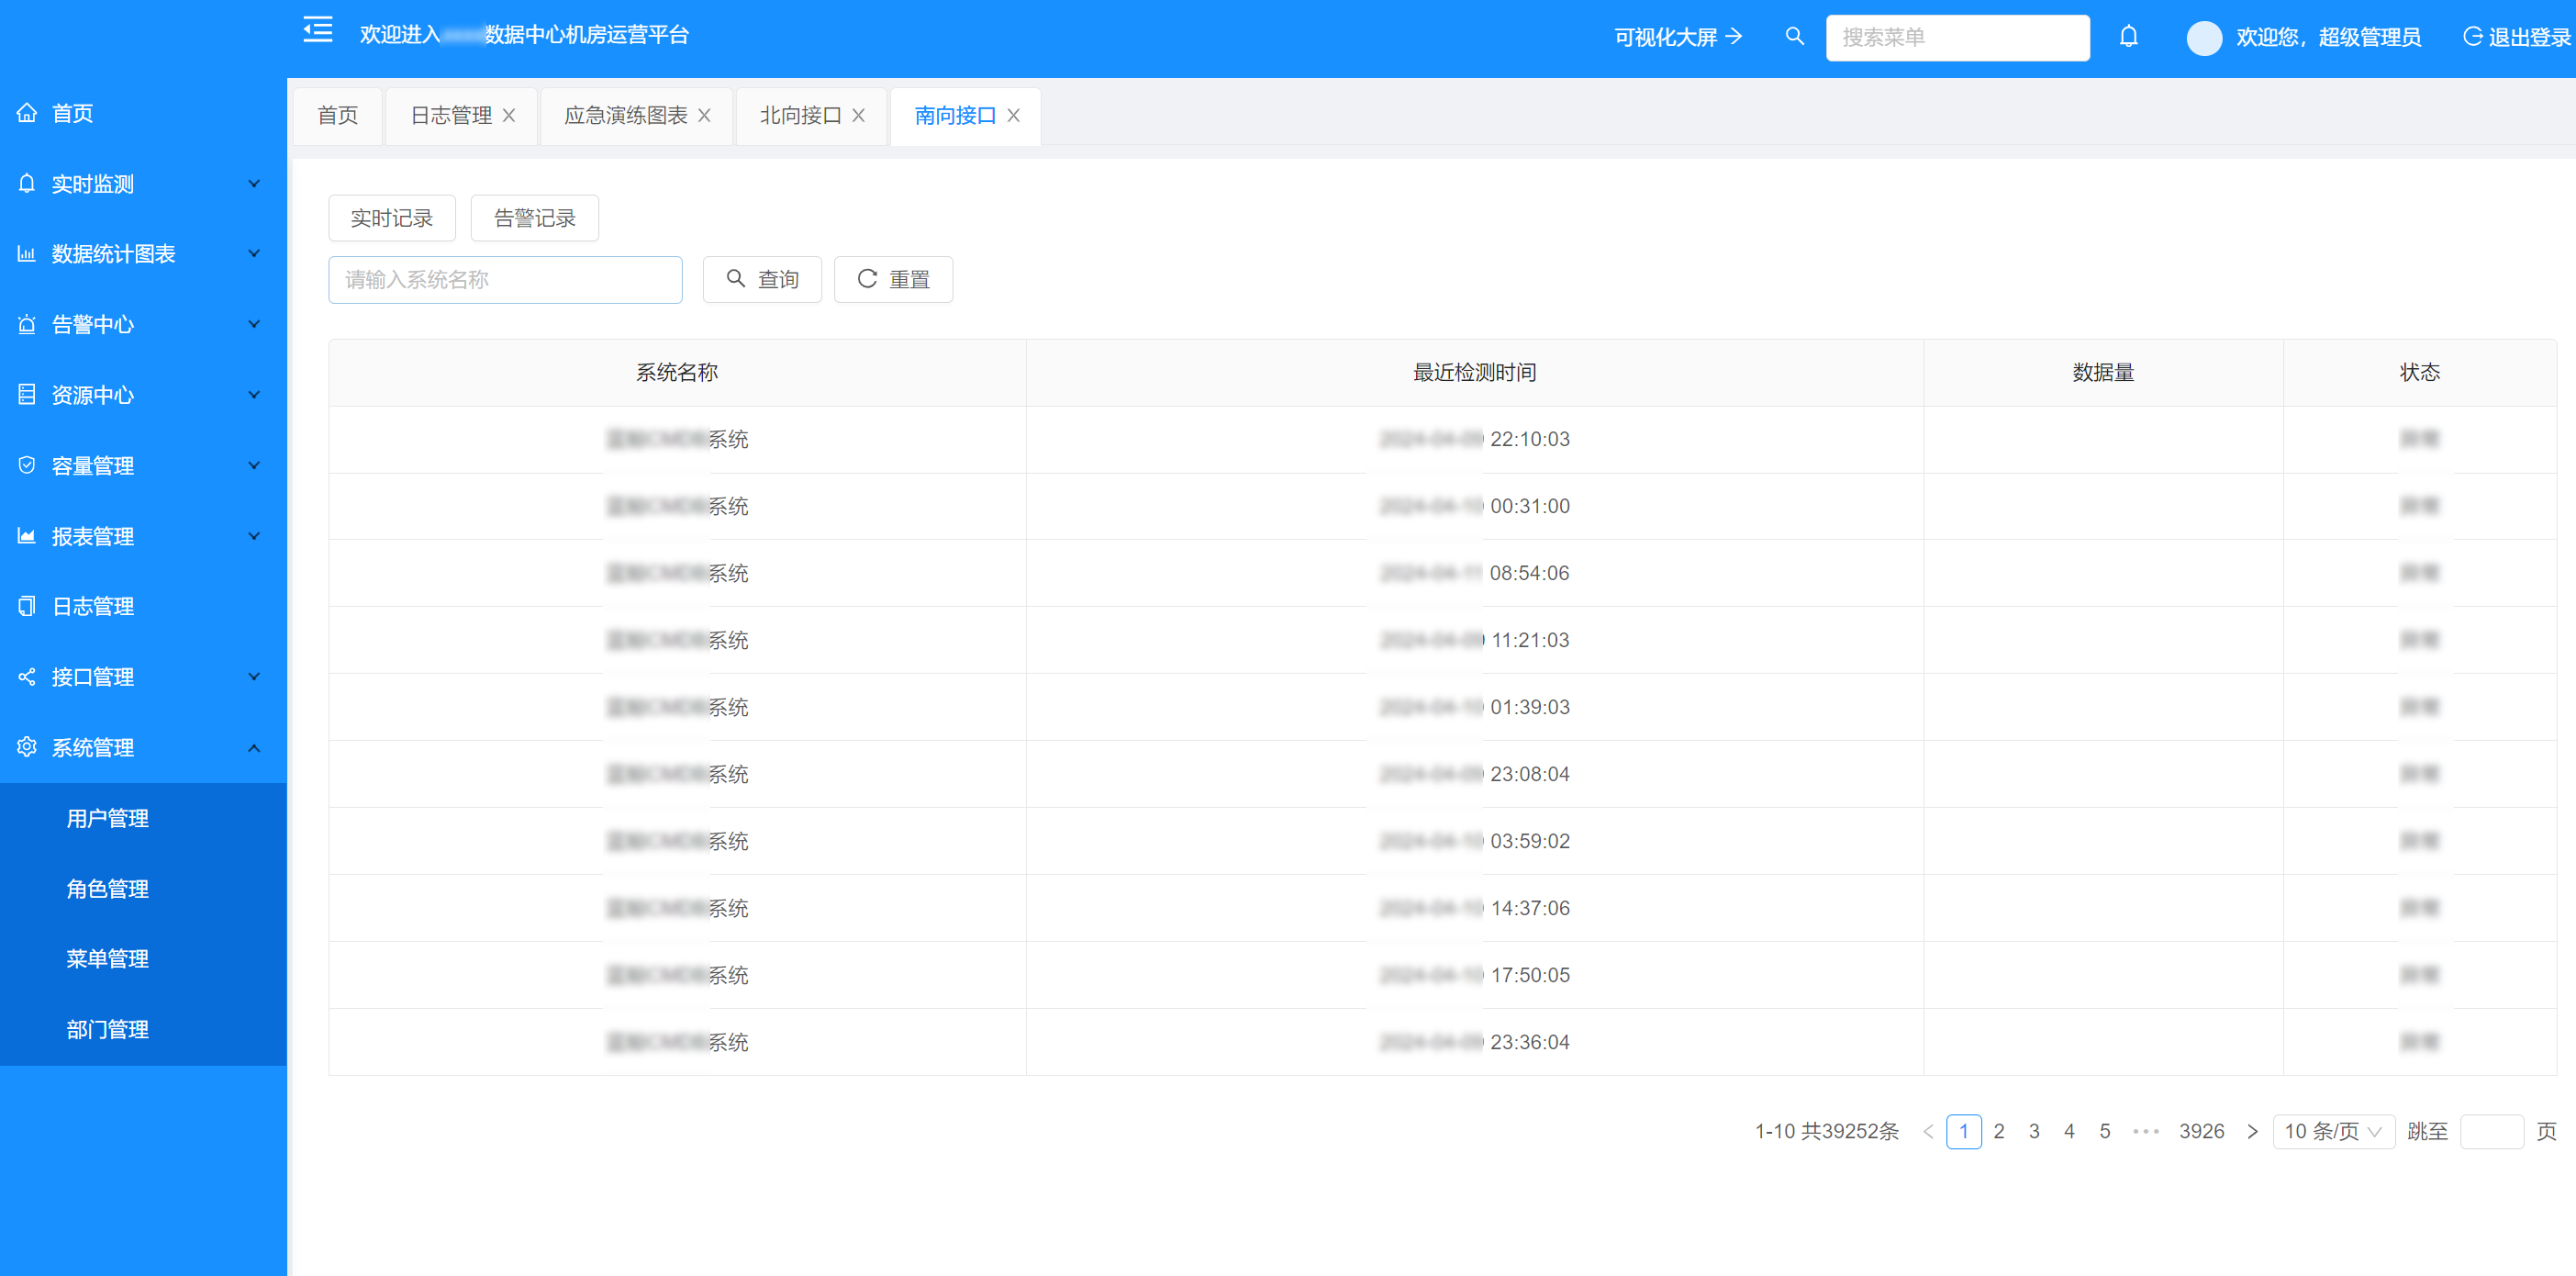This screenshot has height=1276, width=2576.
Task: Open 用户管理 in the sidebar submenu
Action: pyautogui.click(x=108, y=818)
